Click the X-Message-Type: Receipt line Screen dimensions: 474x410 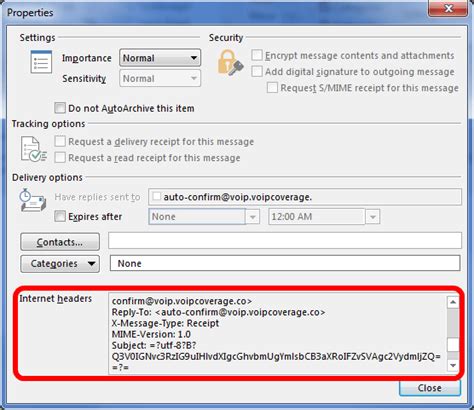[165, 323]
